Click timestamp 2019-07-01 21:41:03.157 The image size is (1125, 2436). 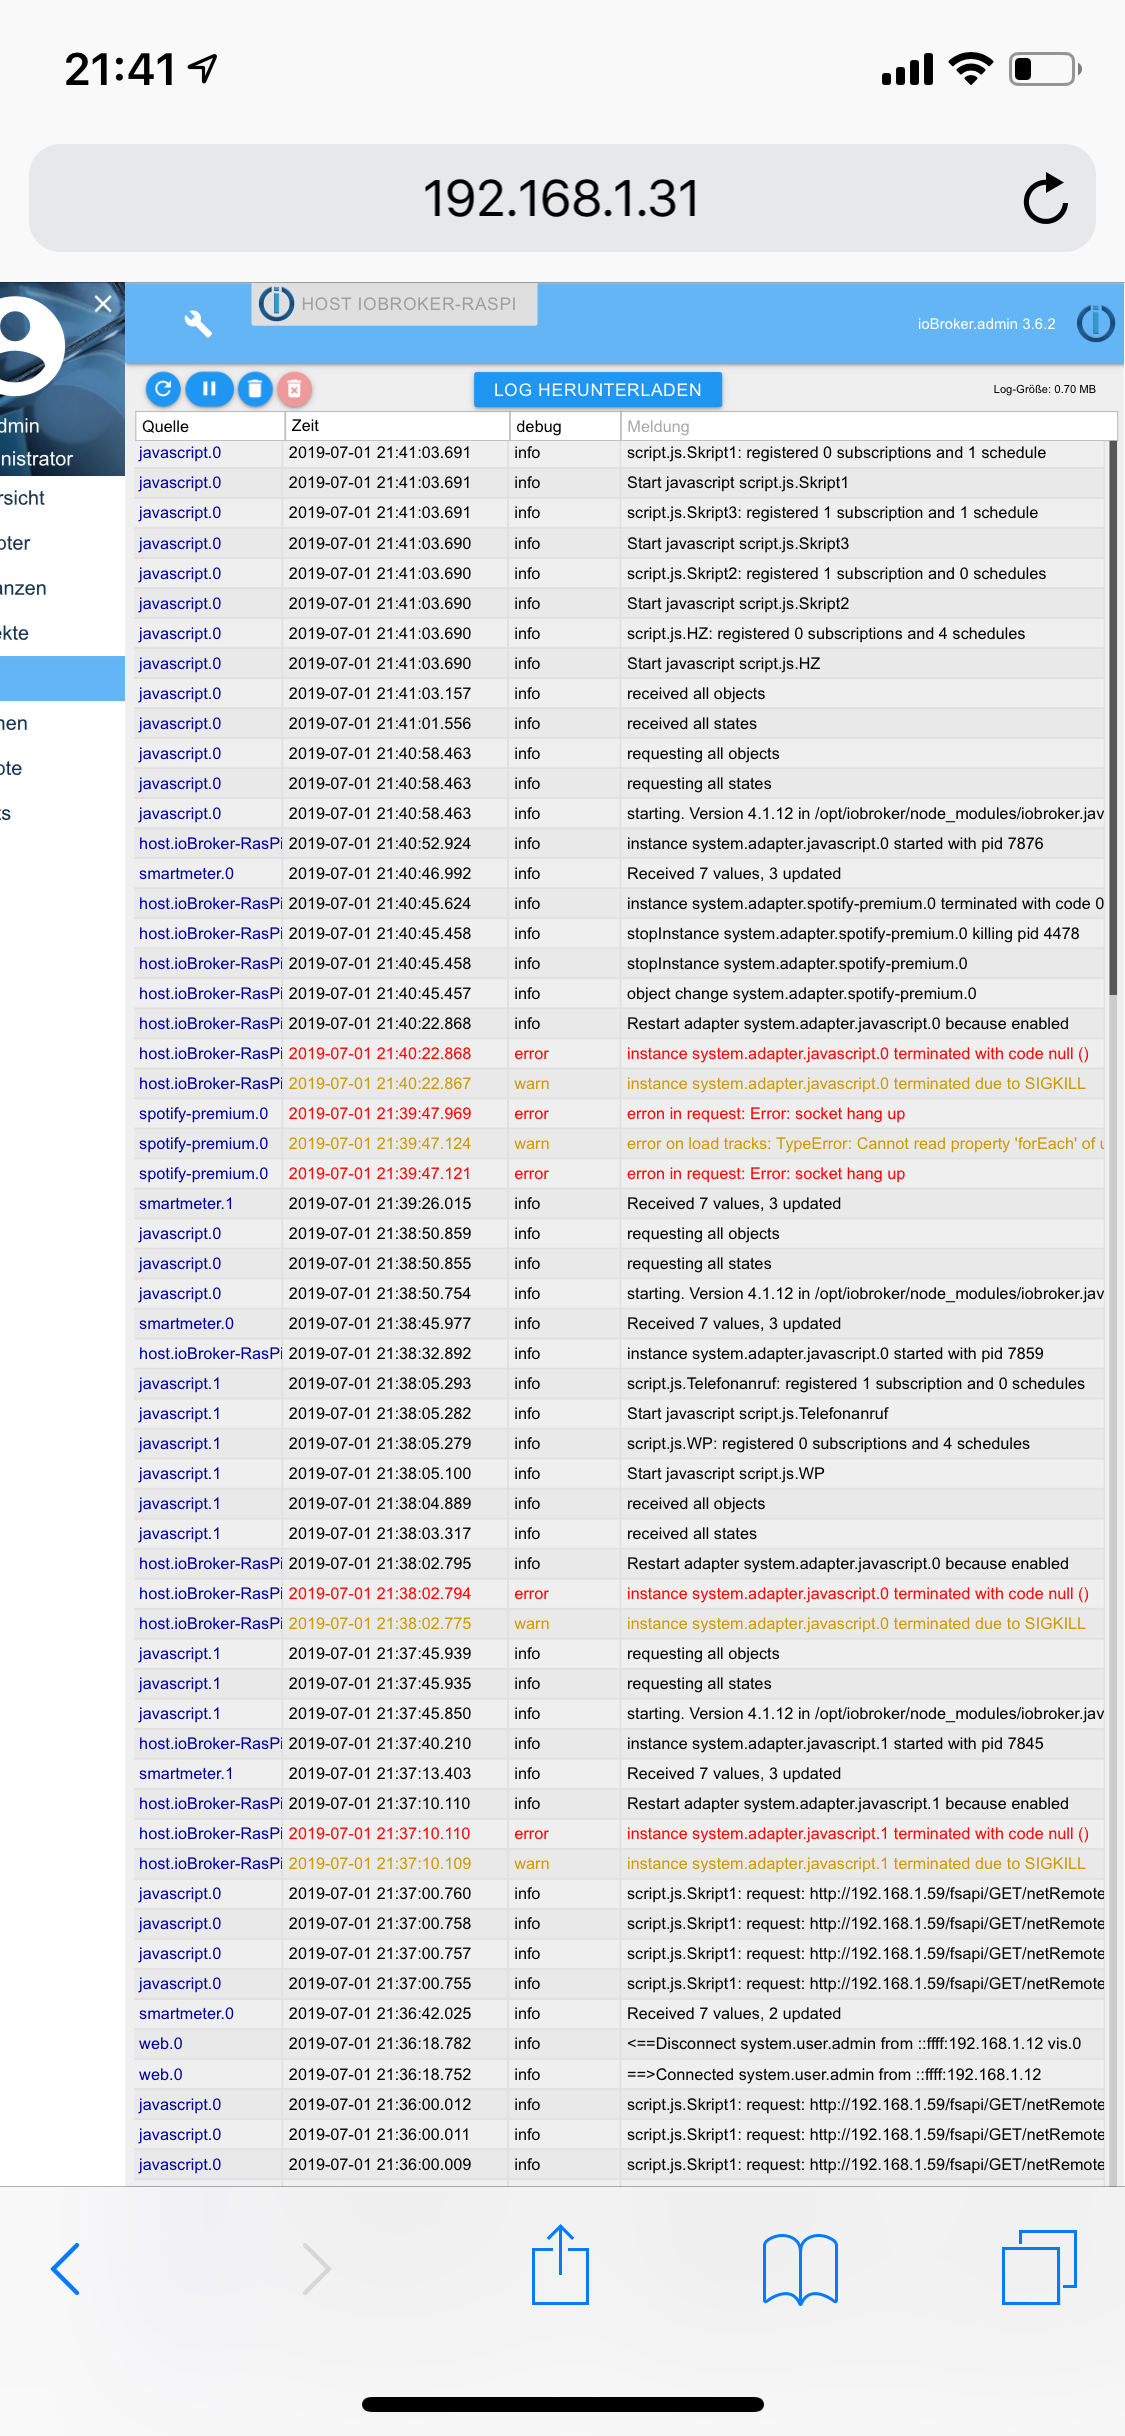[x=380, y=694]
